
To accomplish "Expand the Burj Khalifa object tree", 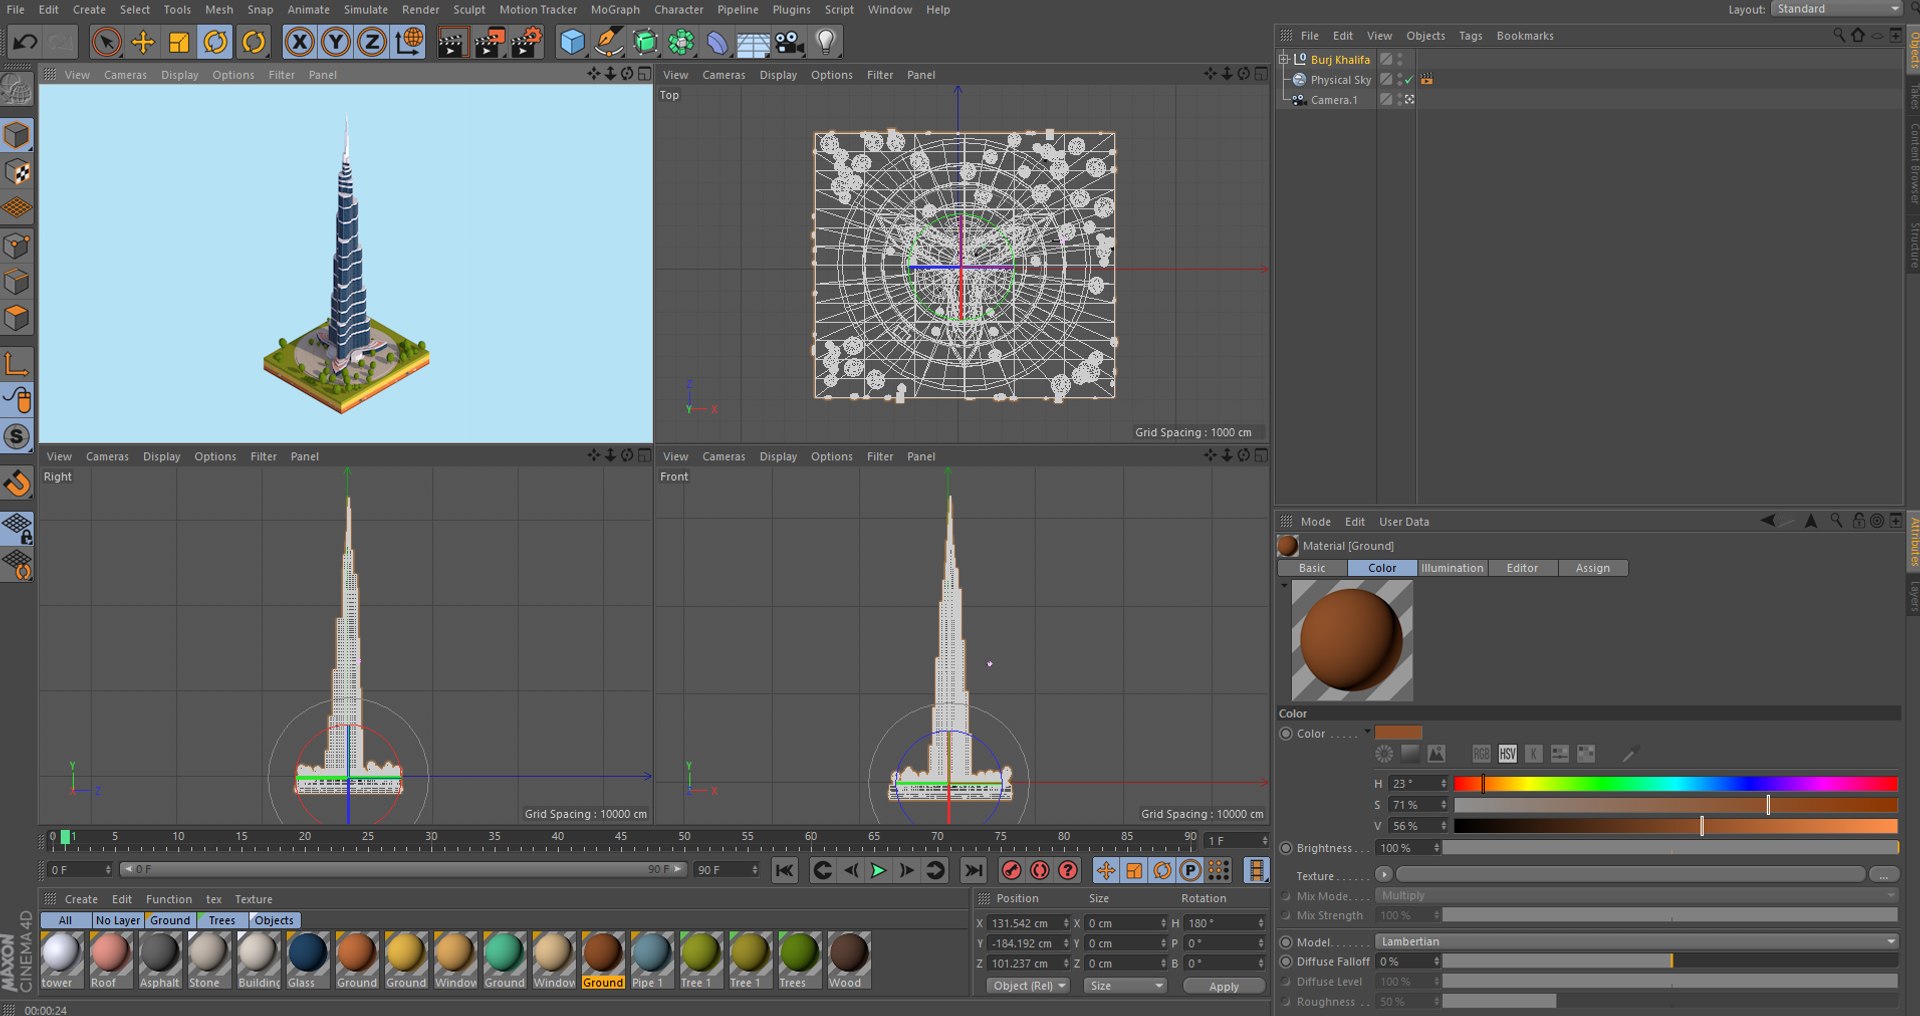I will click(1283, 60).
